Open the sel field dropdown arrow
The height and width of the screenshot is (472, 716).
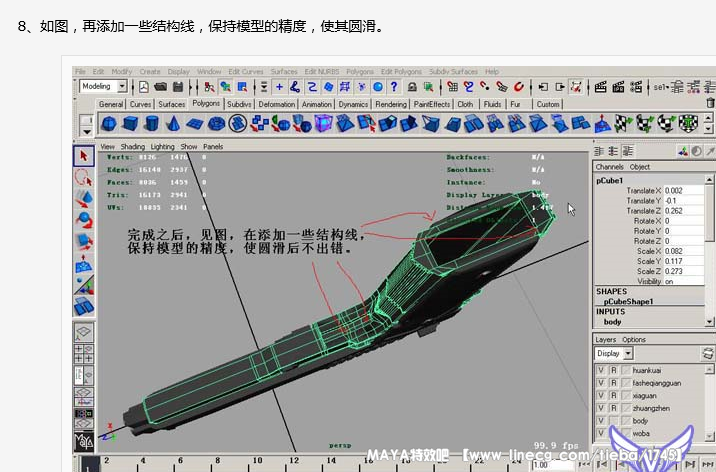668,87
